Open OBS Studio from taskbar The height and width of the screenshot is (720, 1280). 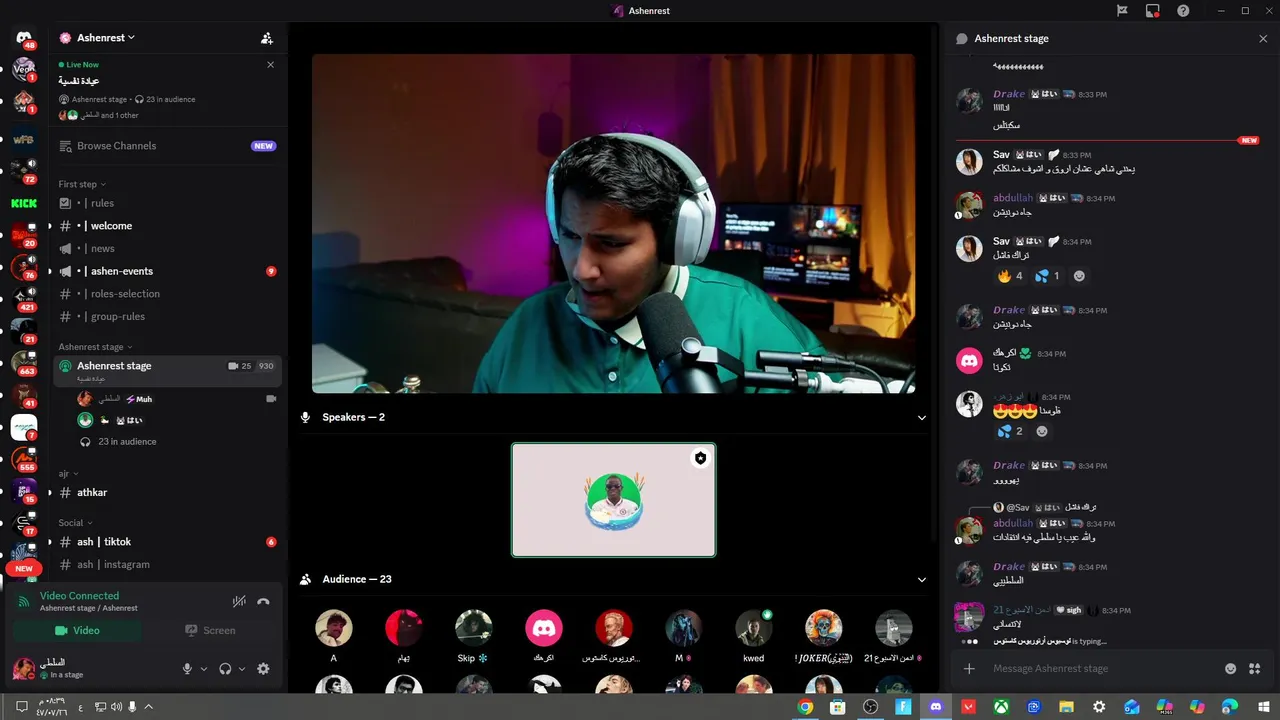click(871, 707)
